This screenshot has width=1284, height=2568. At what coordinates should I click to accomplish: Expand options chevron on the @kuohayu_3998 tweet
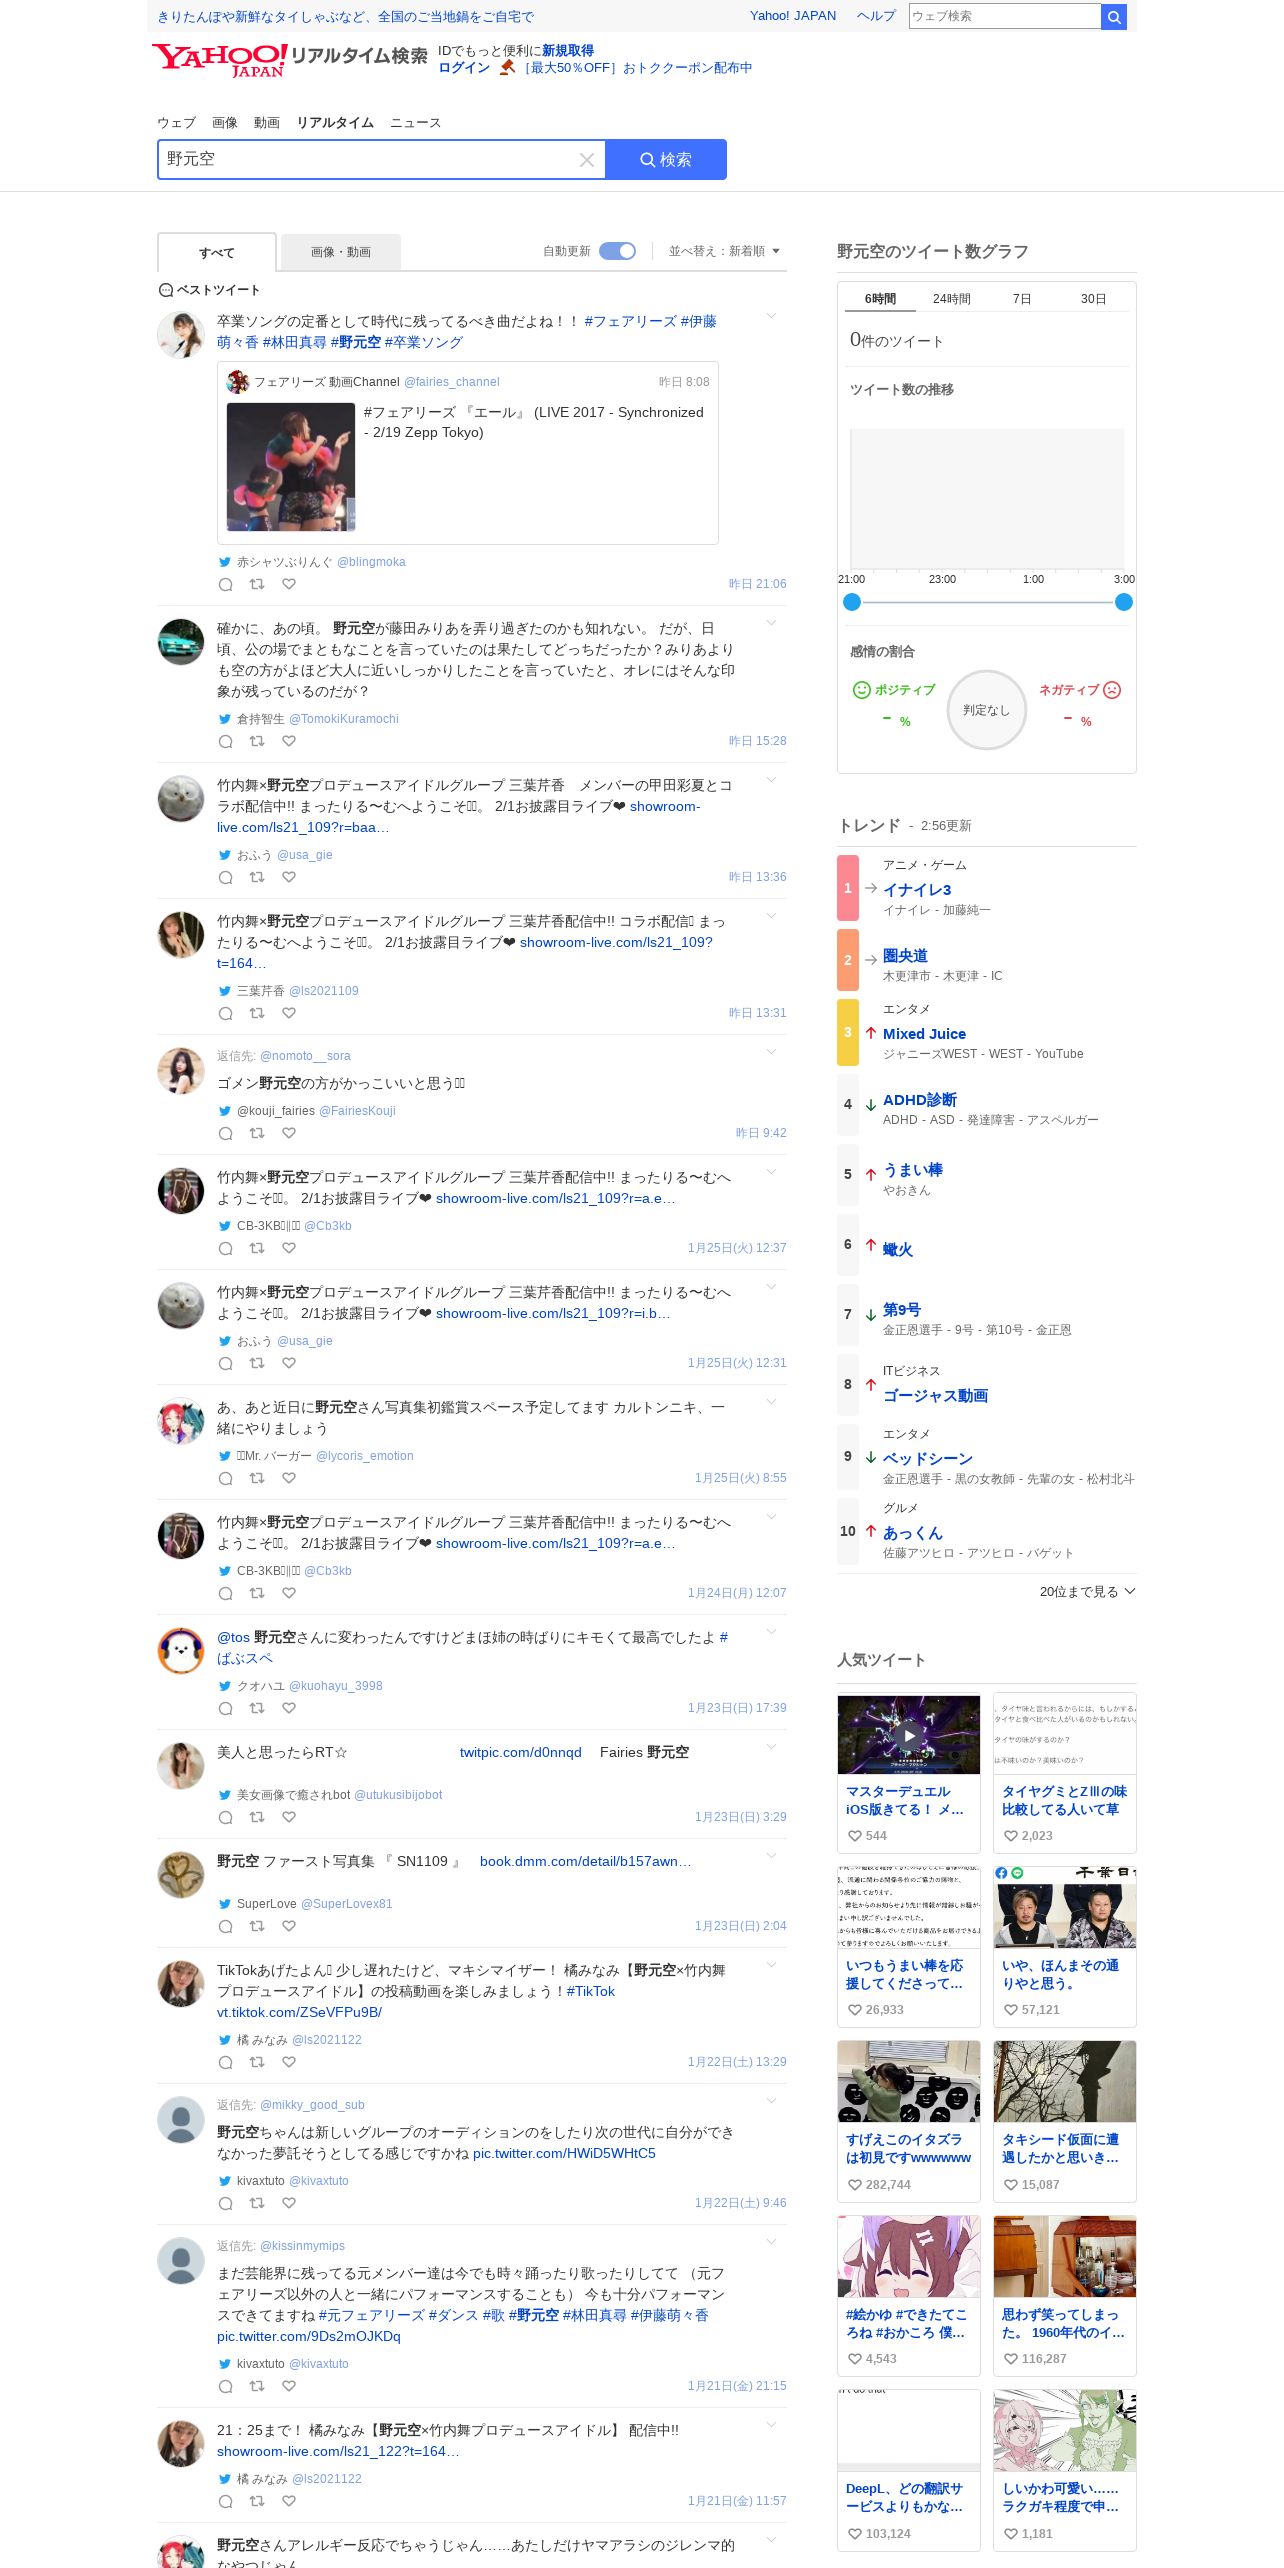coord(771,1632)
